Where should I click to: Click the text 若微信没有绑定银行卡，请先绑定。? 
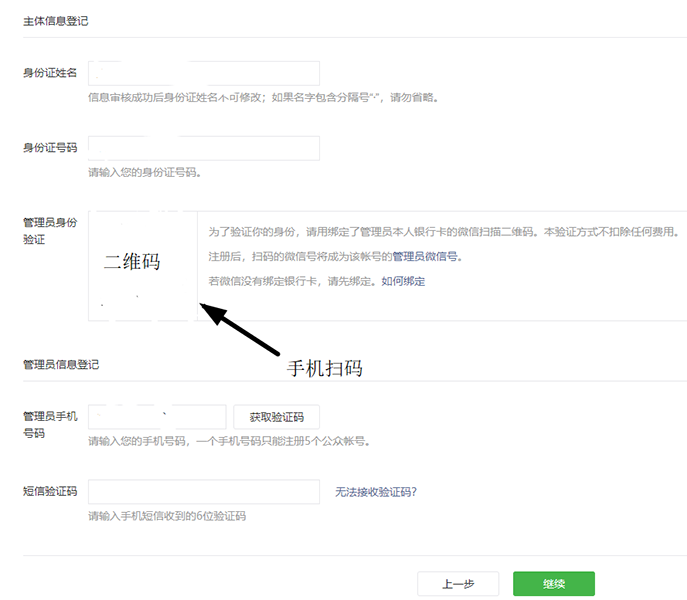(x=292, y=281)
